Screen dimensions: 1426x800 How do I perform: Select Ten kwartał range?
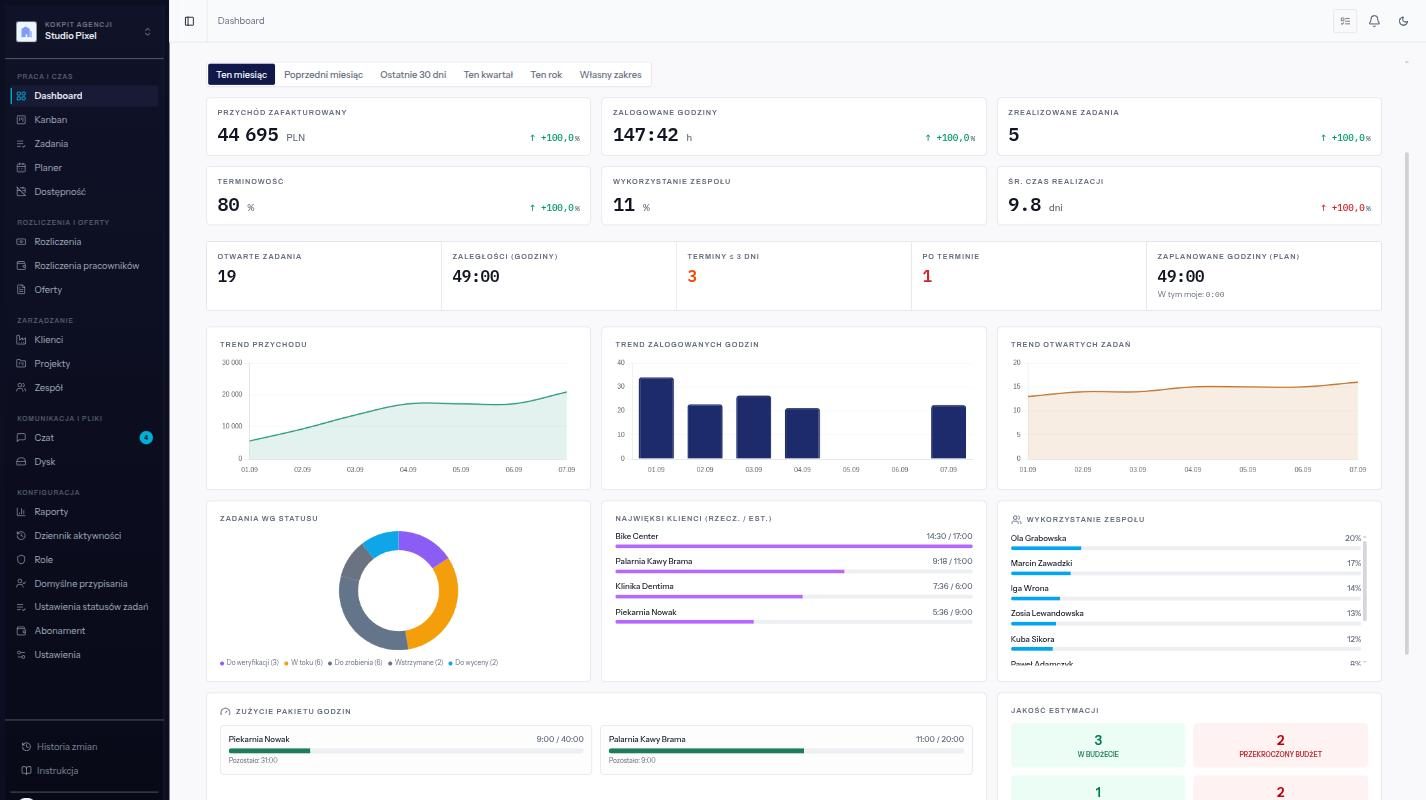click(488, 75)
